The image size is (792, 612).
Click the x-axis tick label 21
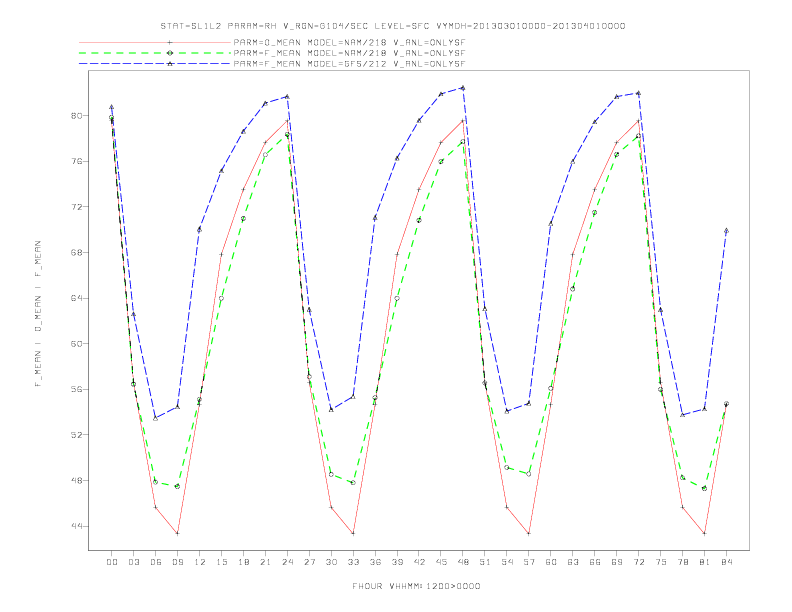(x=265, y=562)
